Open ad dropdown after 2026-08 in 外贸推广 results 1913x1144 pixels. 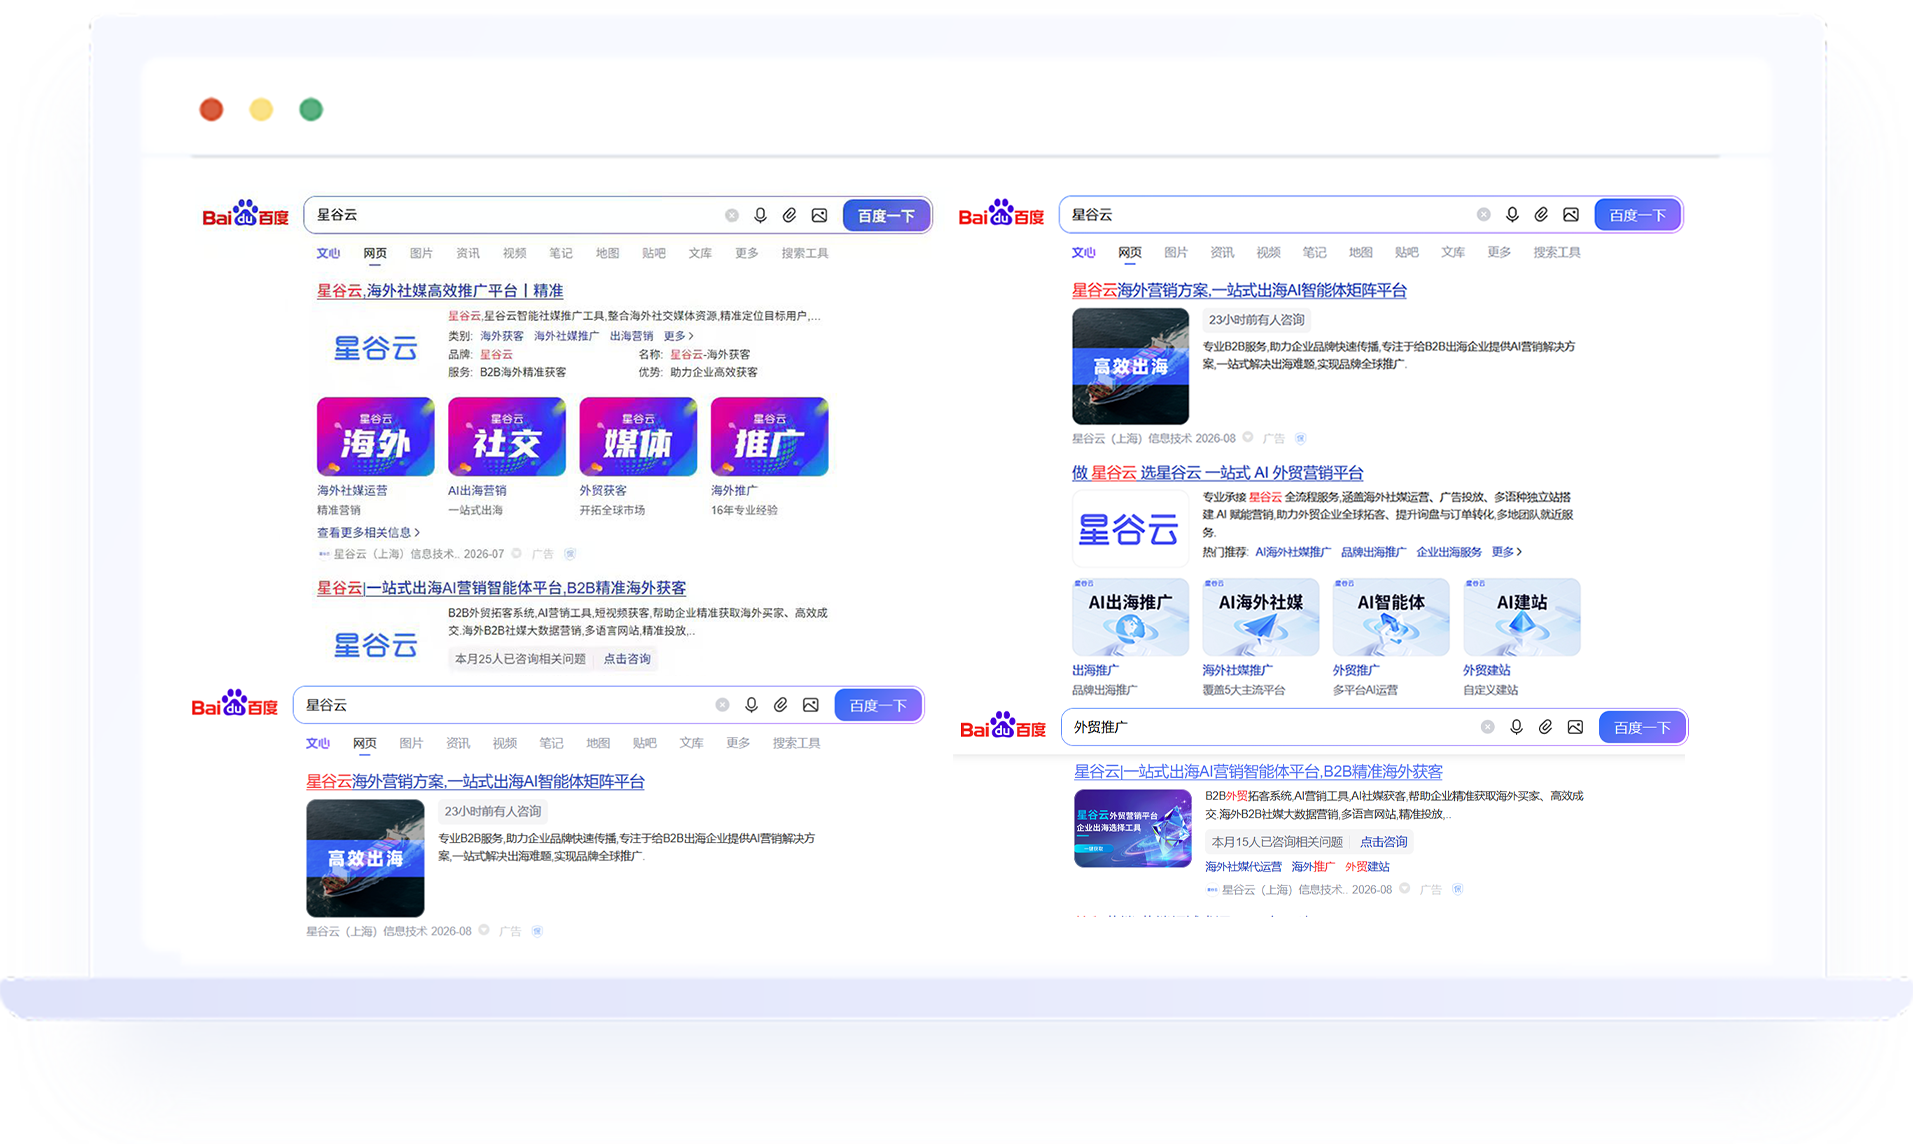click(1404, 889)
